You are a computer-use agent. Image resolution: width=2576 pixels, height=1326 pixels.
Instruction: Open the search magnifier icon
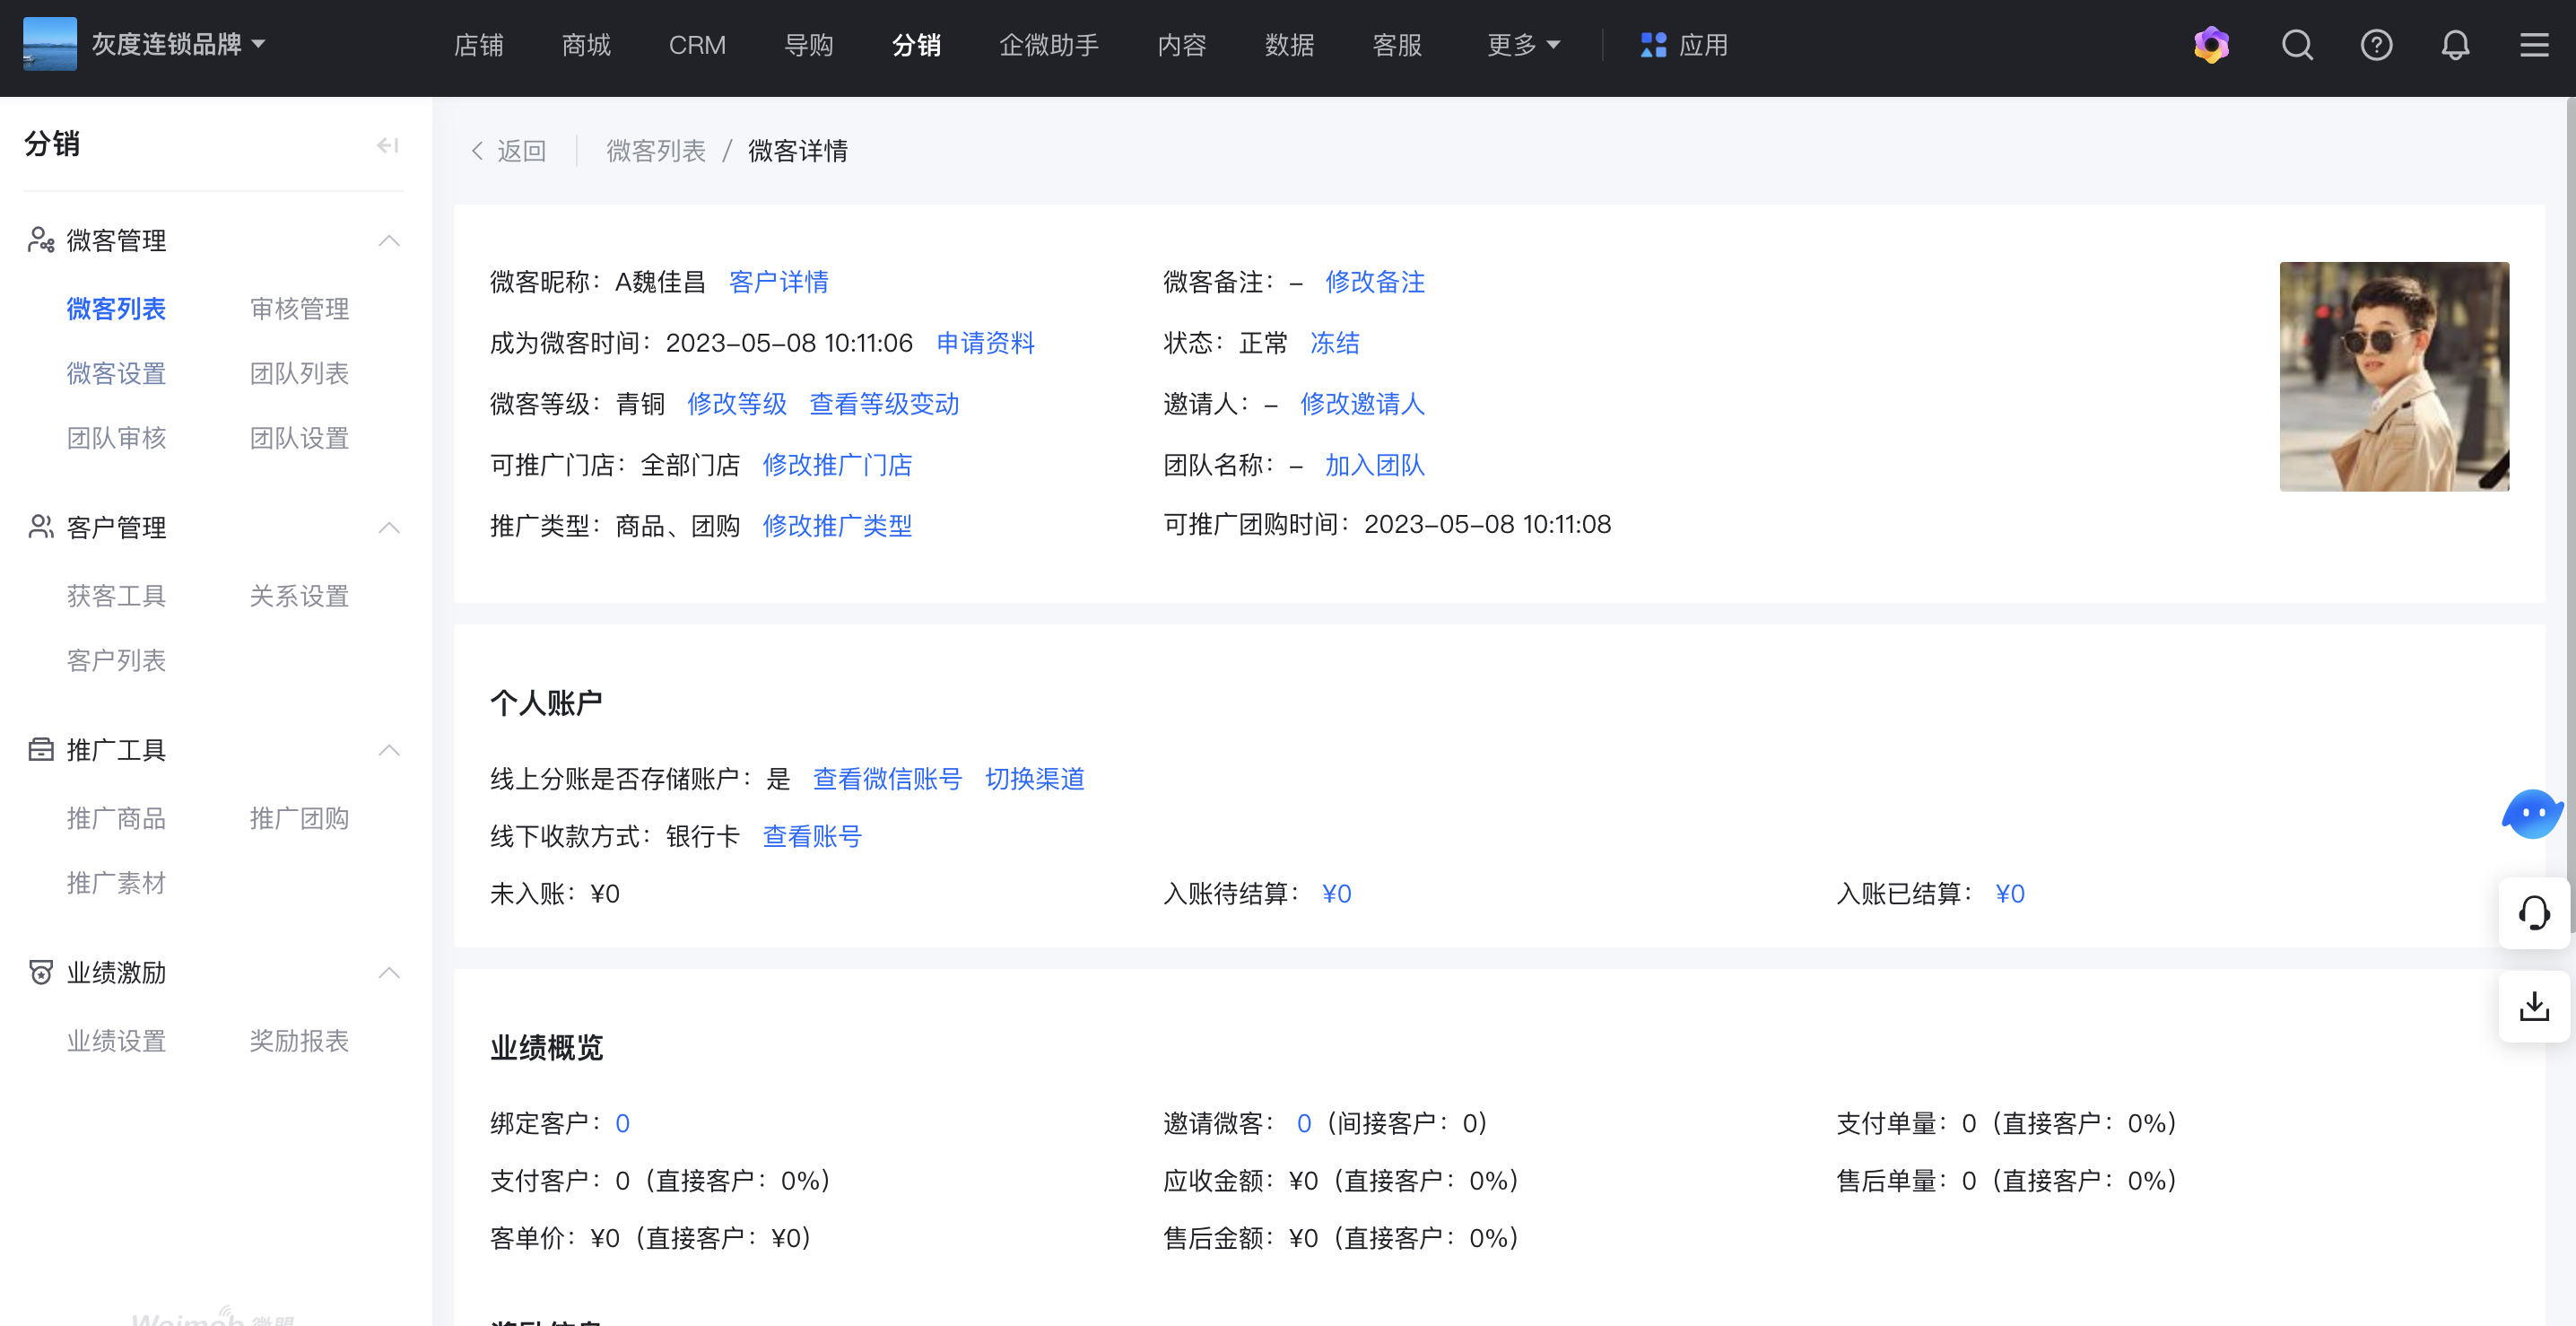[2297, 45]
